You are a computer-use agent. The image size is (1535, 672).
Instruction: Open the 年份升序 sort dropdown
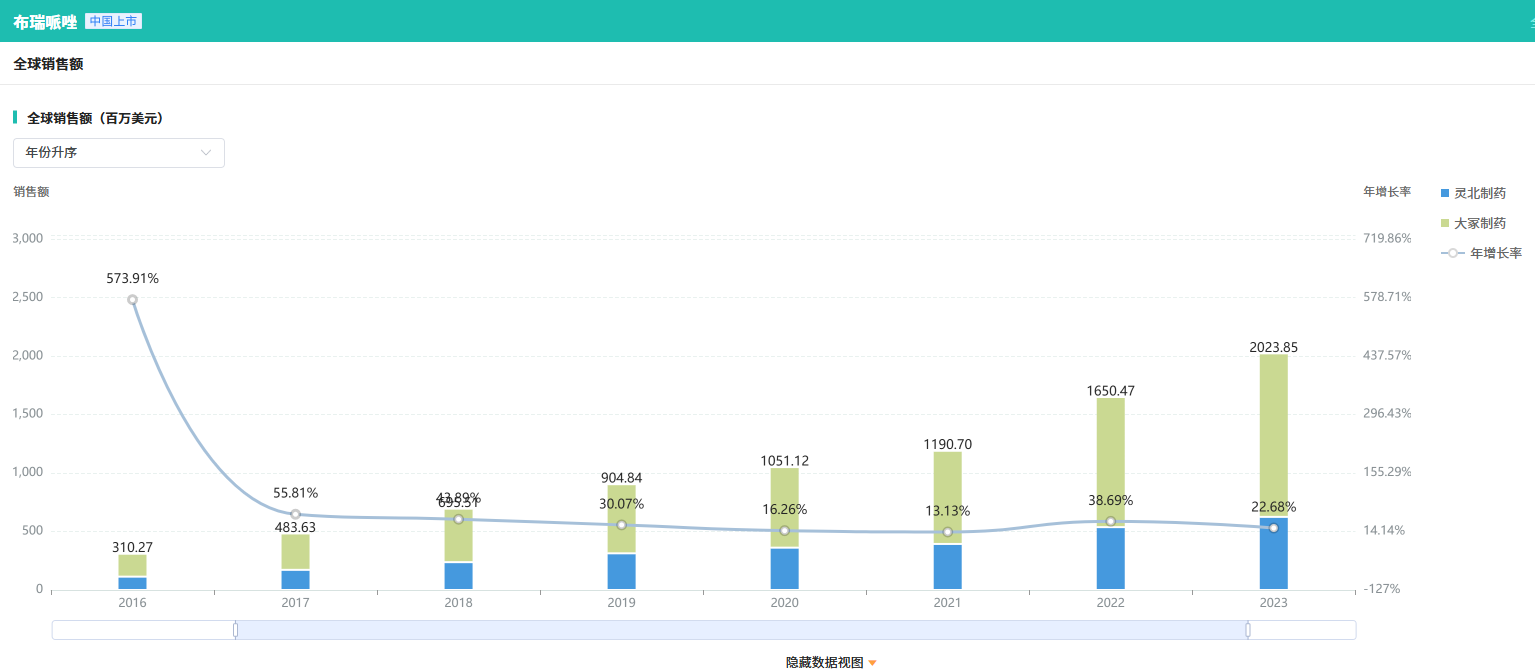[x=118, y=153]
